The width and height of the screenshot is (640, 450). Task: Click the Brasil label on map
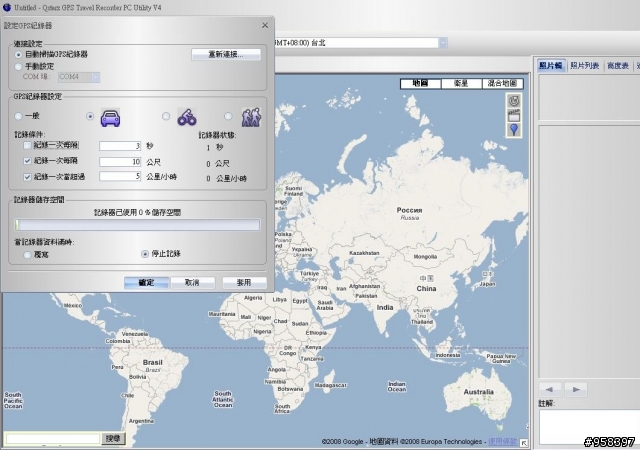pyautogui.click(x=153, y=363)
